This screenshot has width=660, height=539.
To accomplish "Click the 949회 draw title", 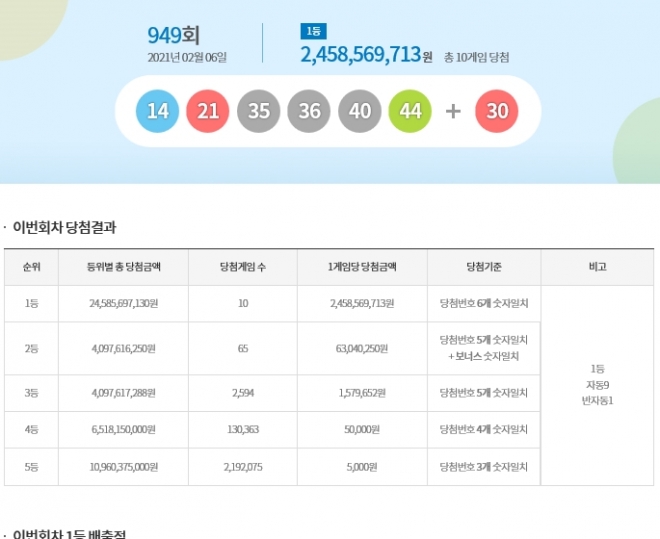I will pos(174,35).
